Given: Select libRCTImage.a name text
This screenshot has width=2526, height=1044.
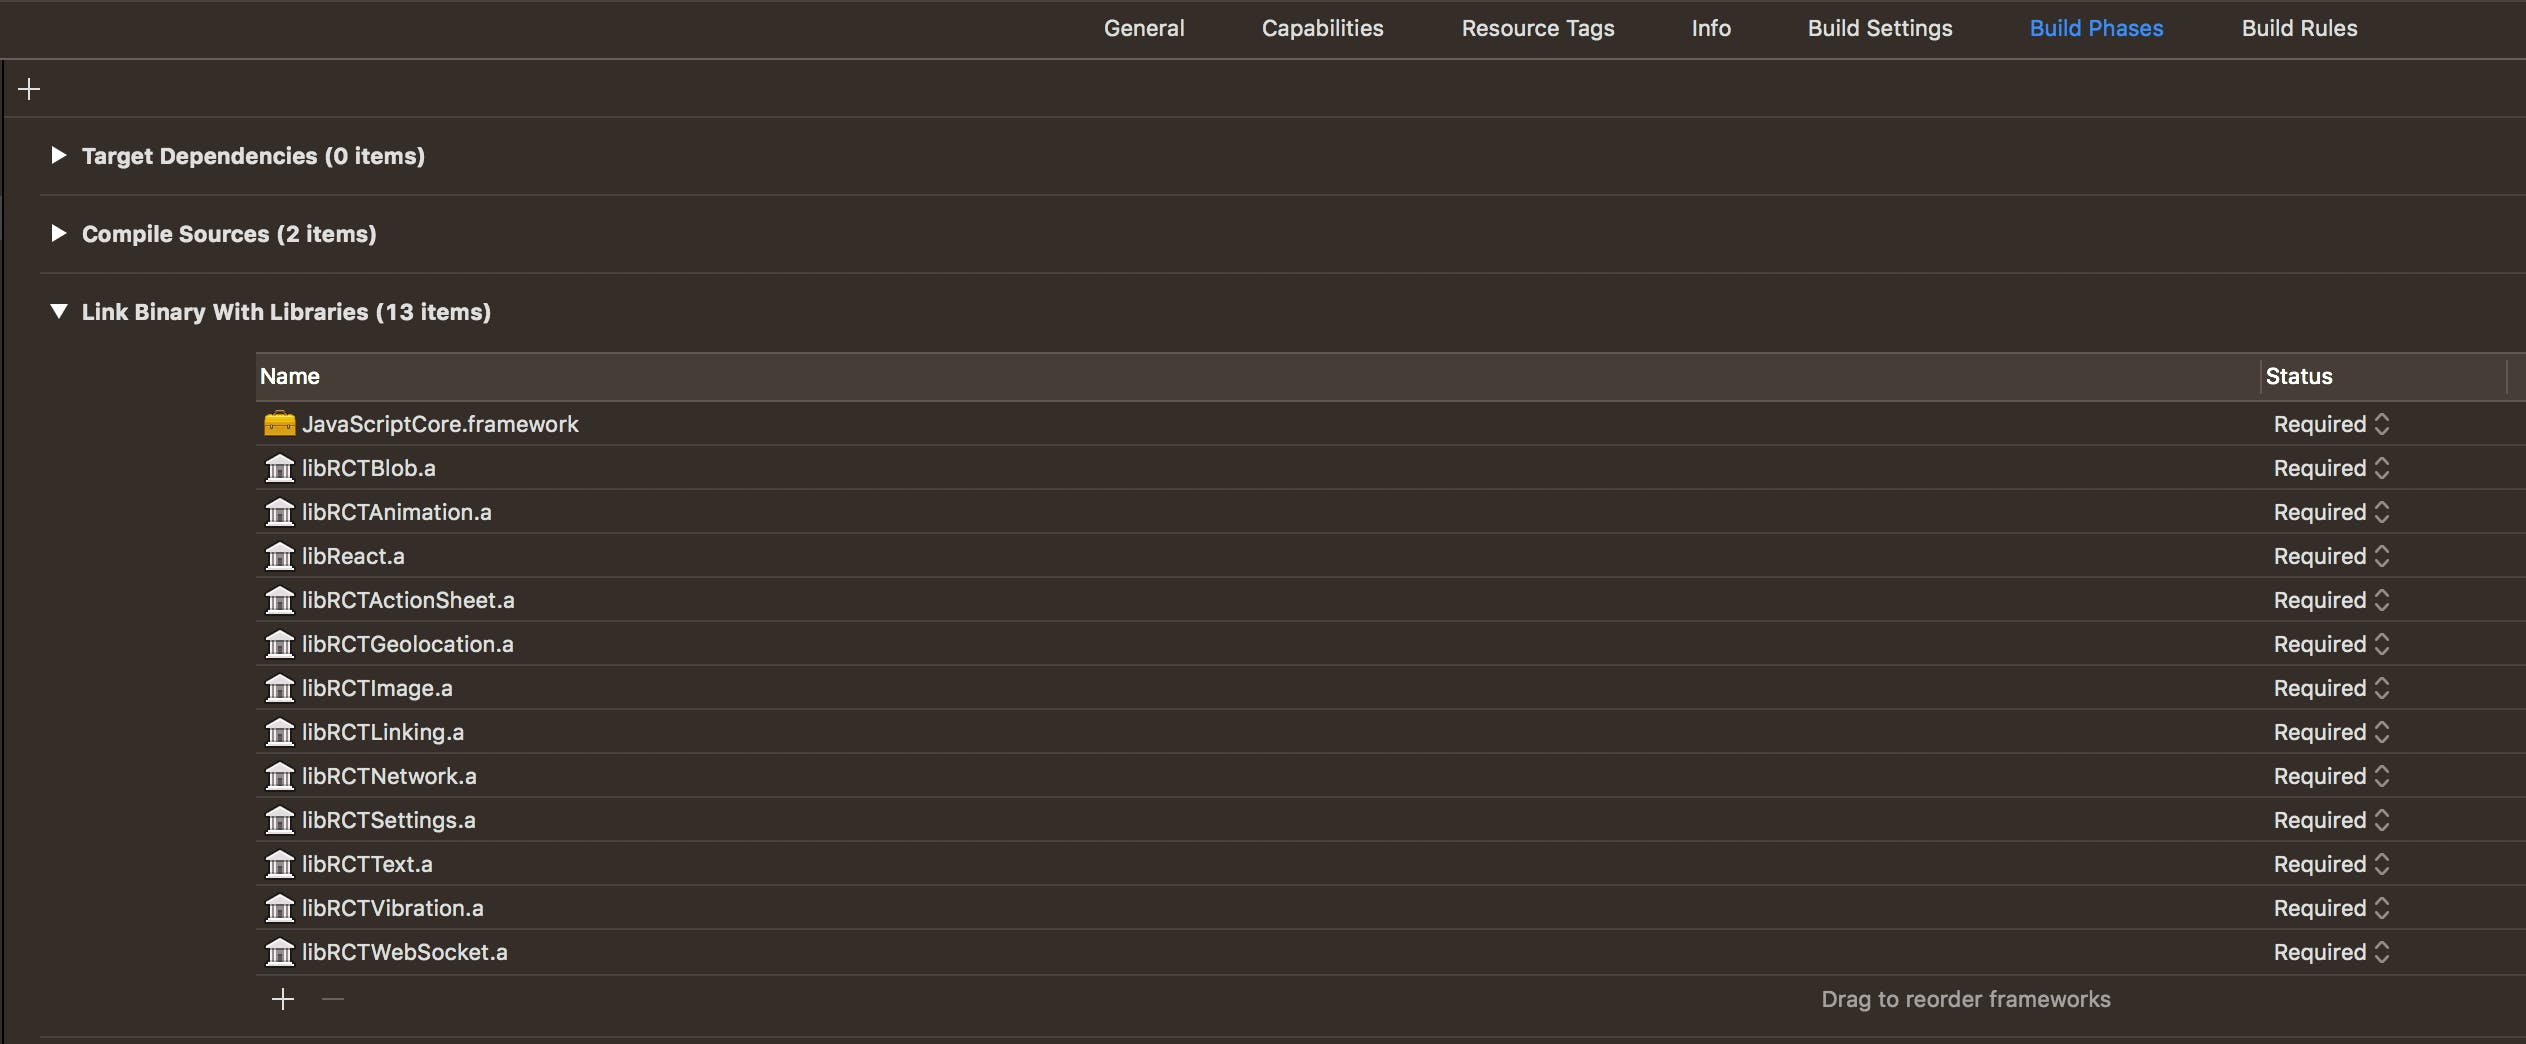Looking at the screenshot, I should pyautogui.click(x=377, y=688).
